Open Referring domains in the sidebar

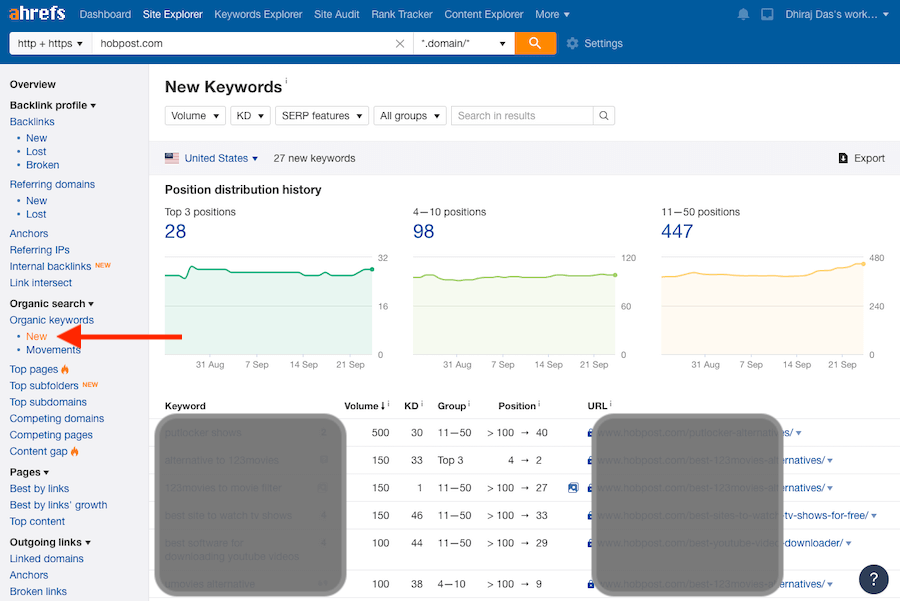52,184
